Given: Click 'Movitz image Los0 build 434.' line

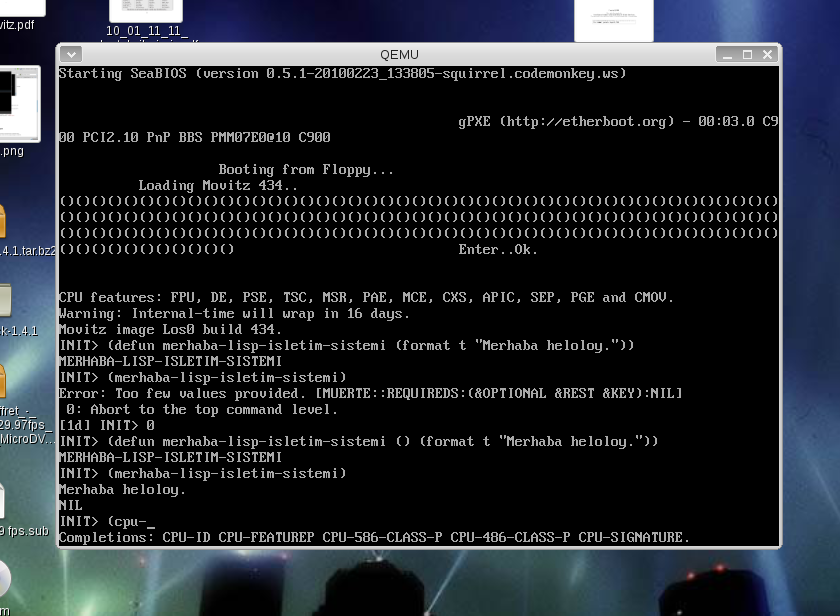Looking at the screenshot, I should point(170,329).
